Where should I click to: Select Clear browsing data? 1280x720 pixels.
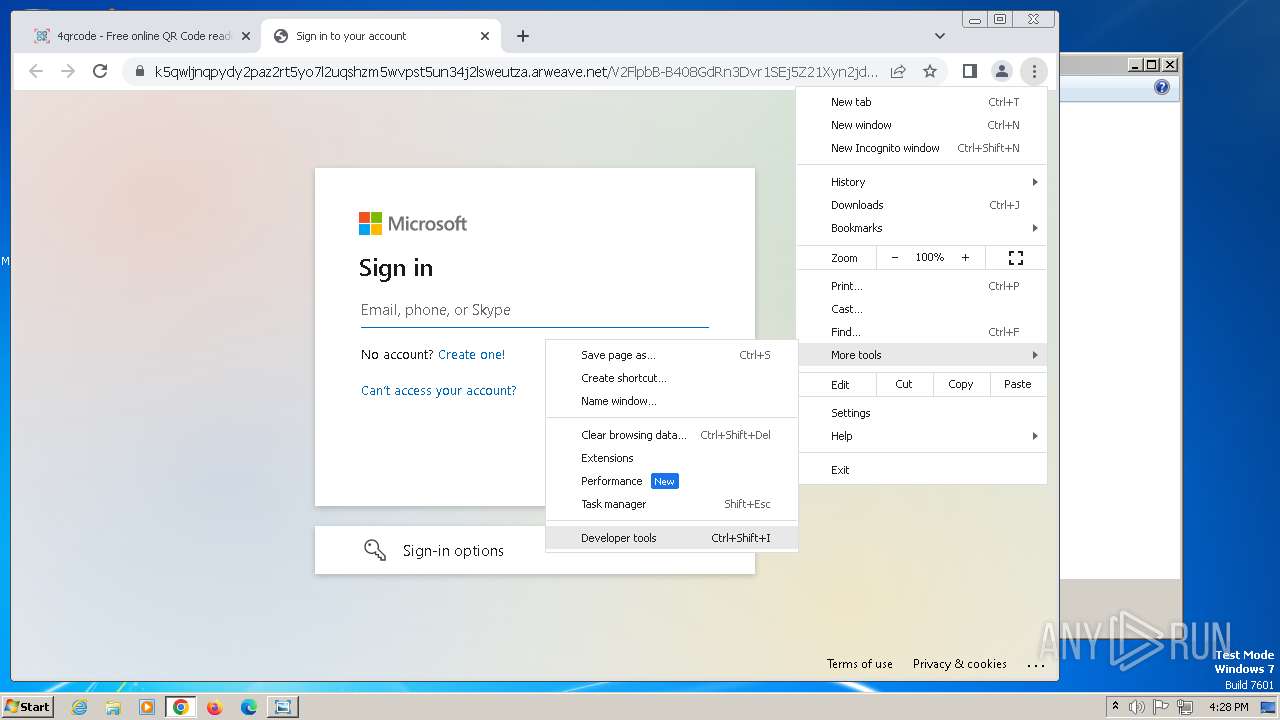pyautogui.click(x=672, y=435)
